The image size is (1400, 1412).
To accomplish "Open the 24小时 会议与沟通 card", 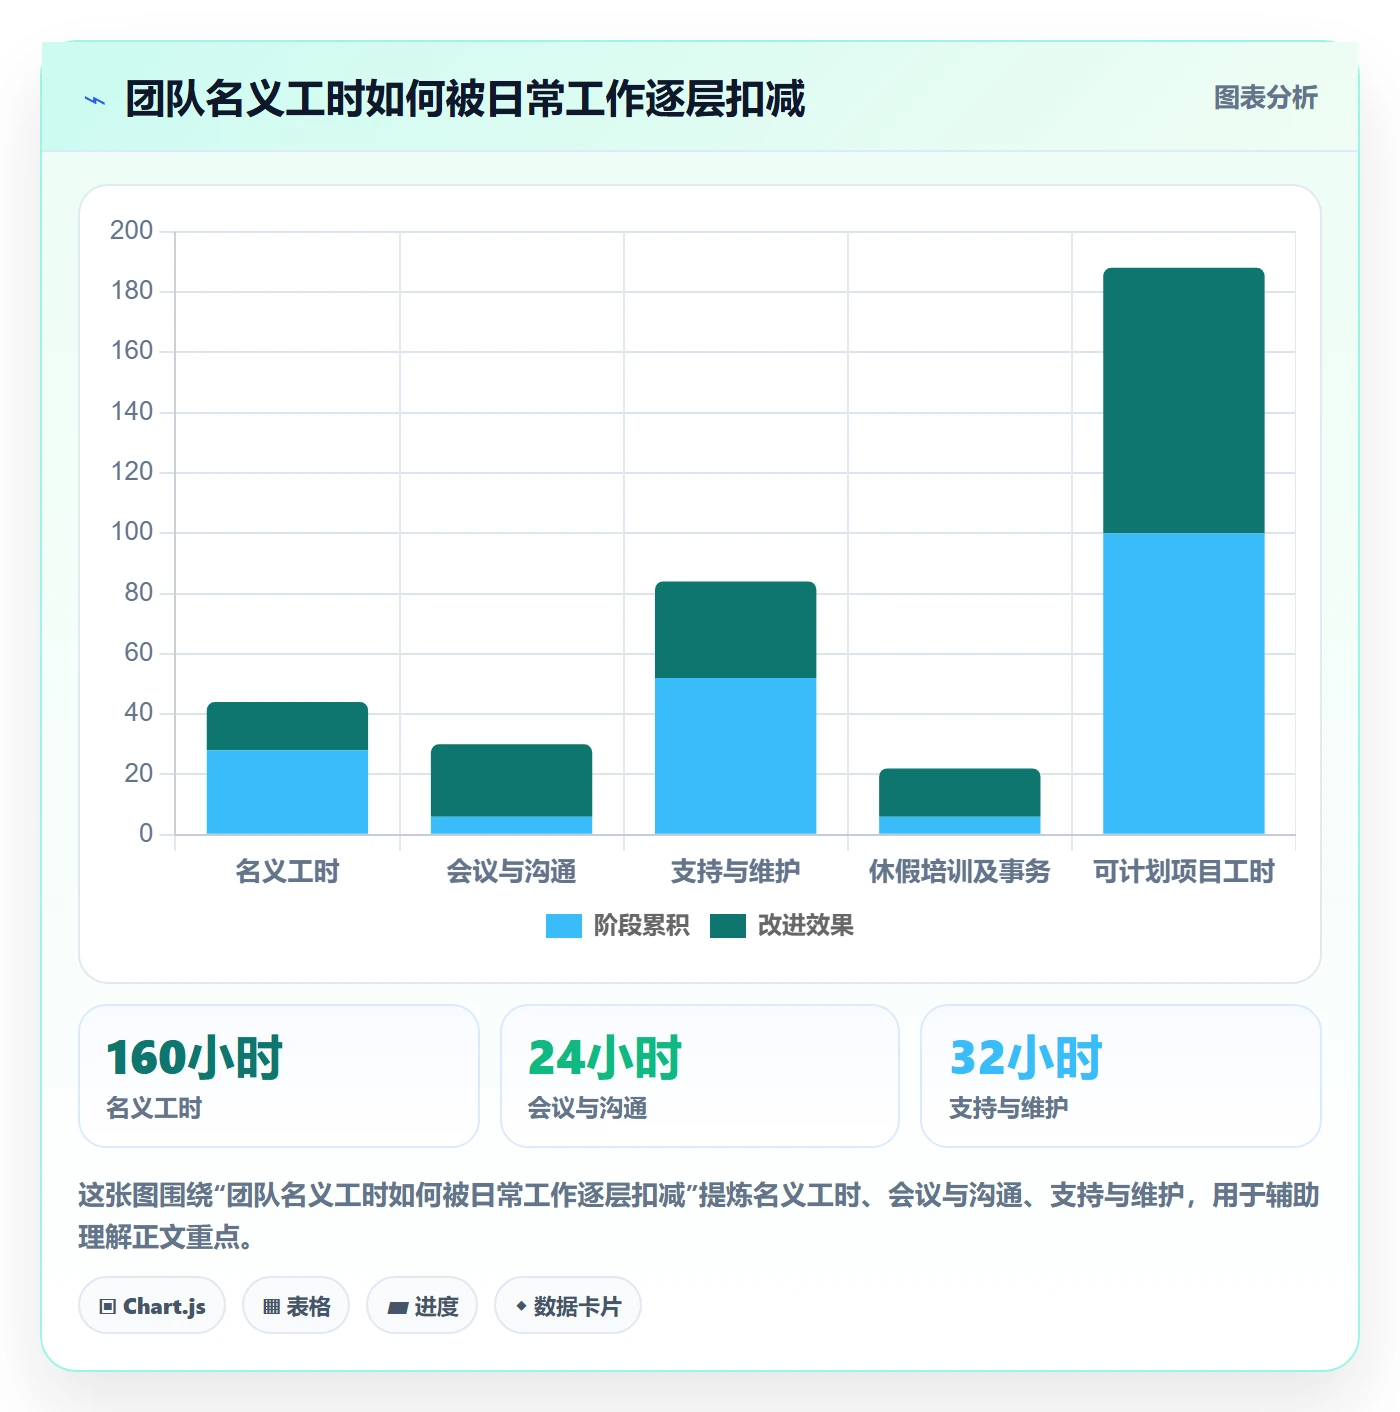I will [700, 1076].
